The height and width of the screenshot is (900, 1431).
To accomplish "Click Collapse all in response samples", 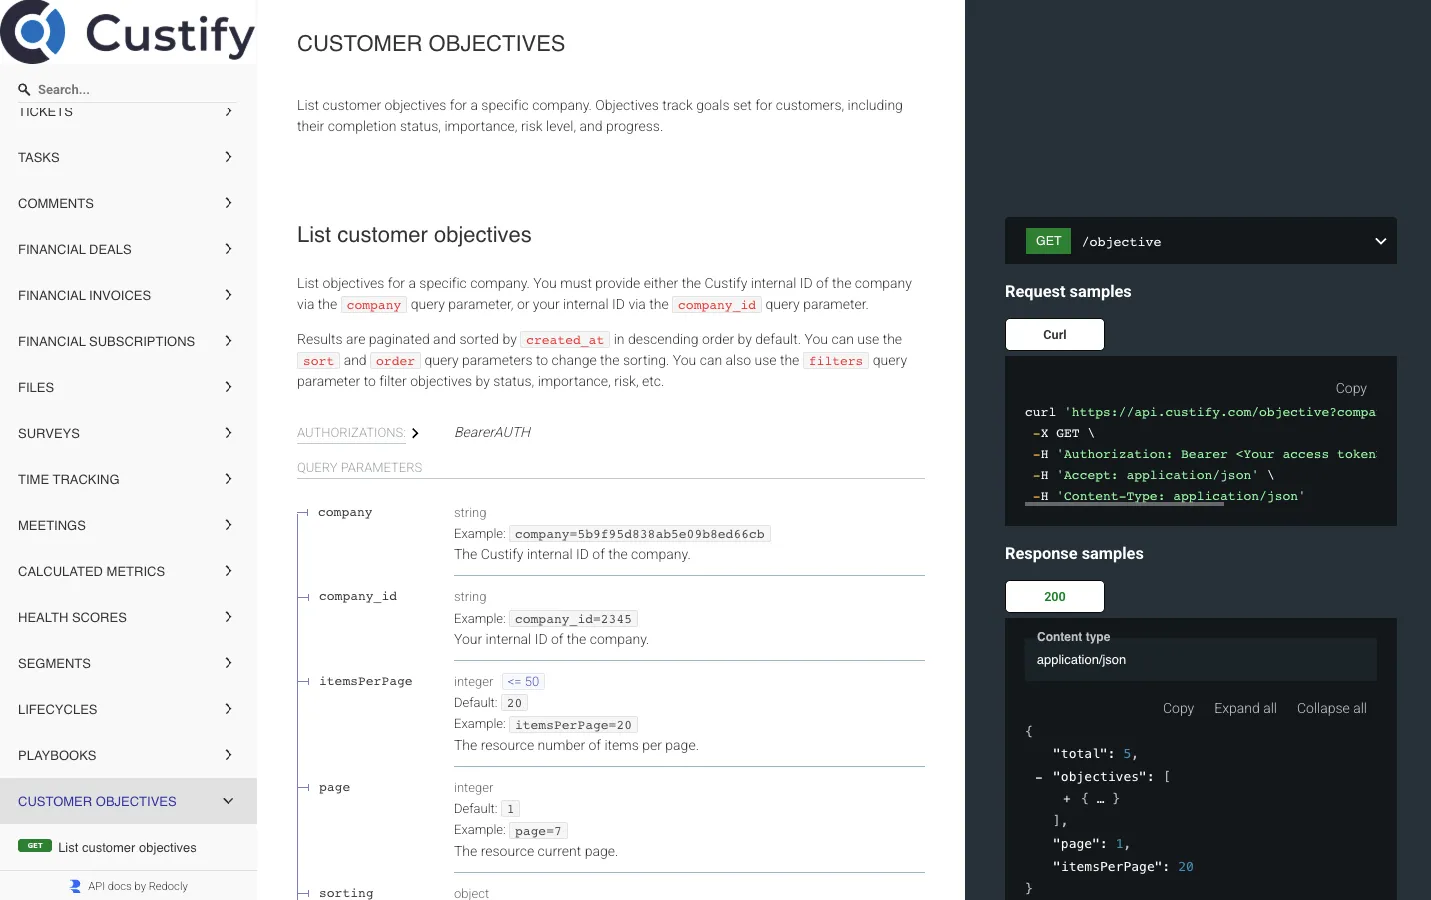I will [1332, 708].
